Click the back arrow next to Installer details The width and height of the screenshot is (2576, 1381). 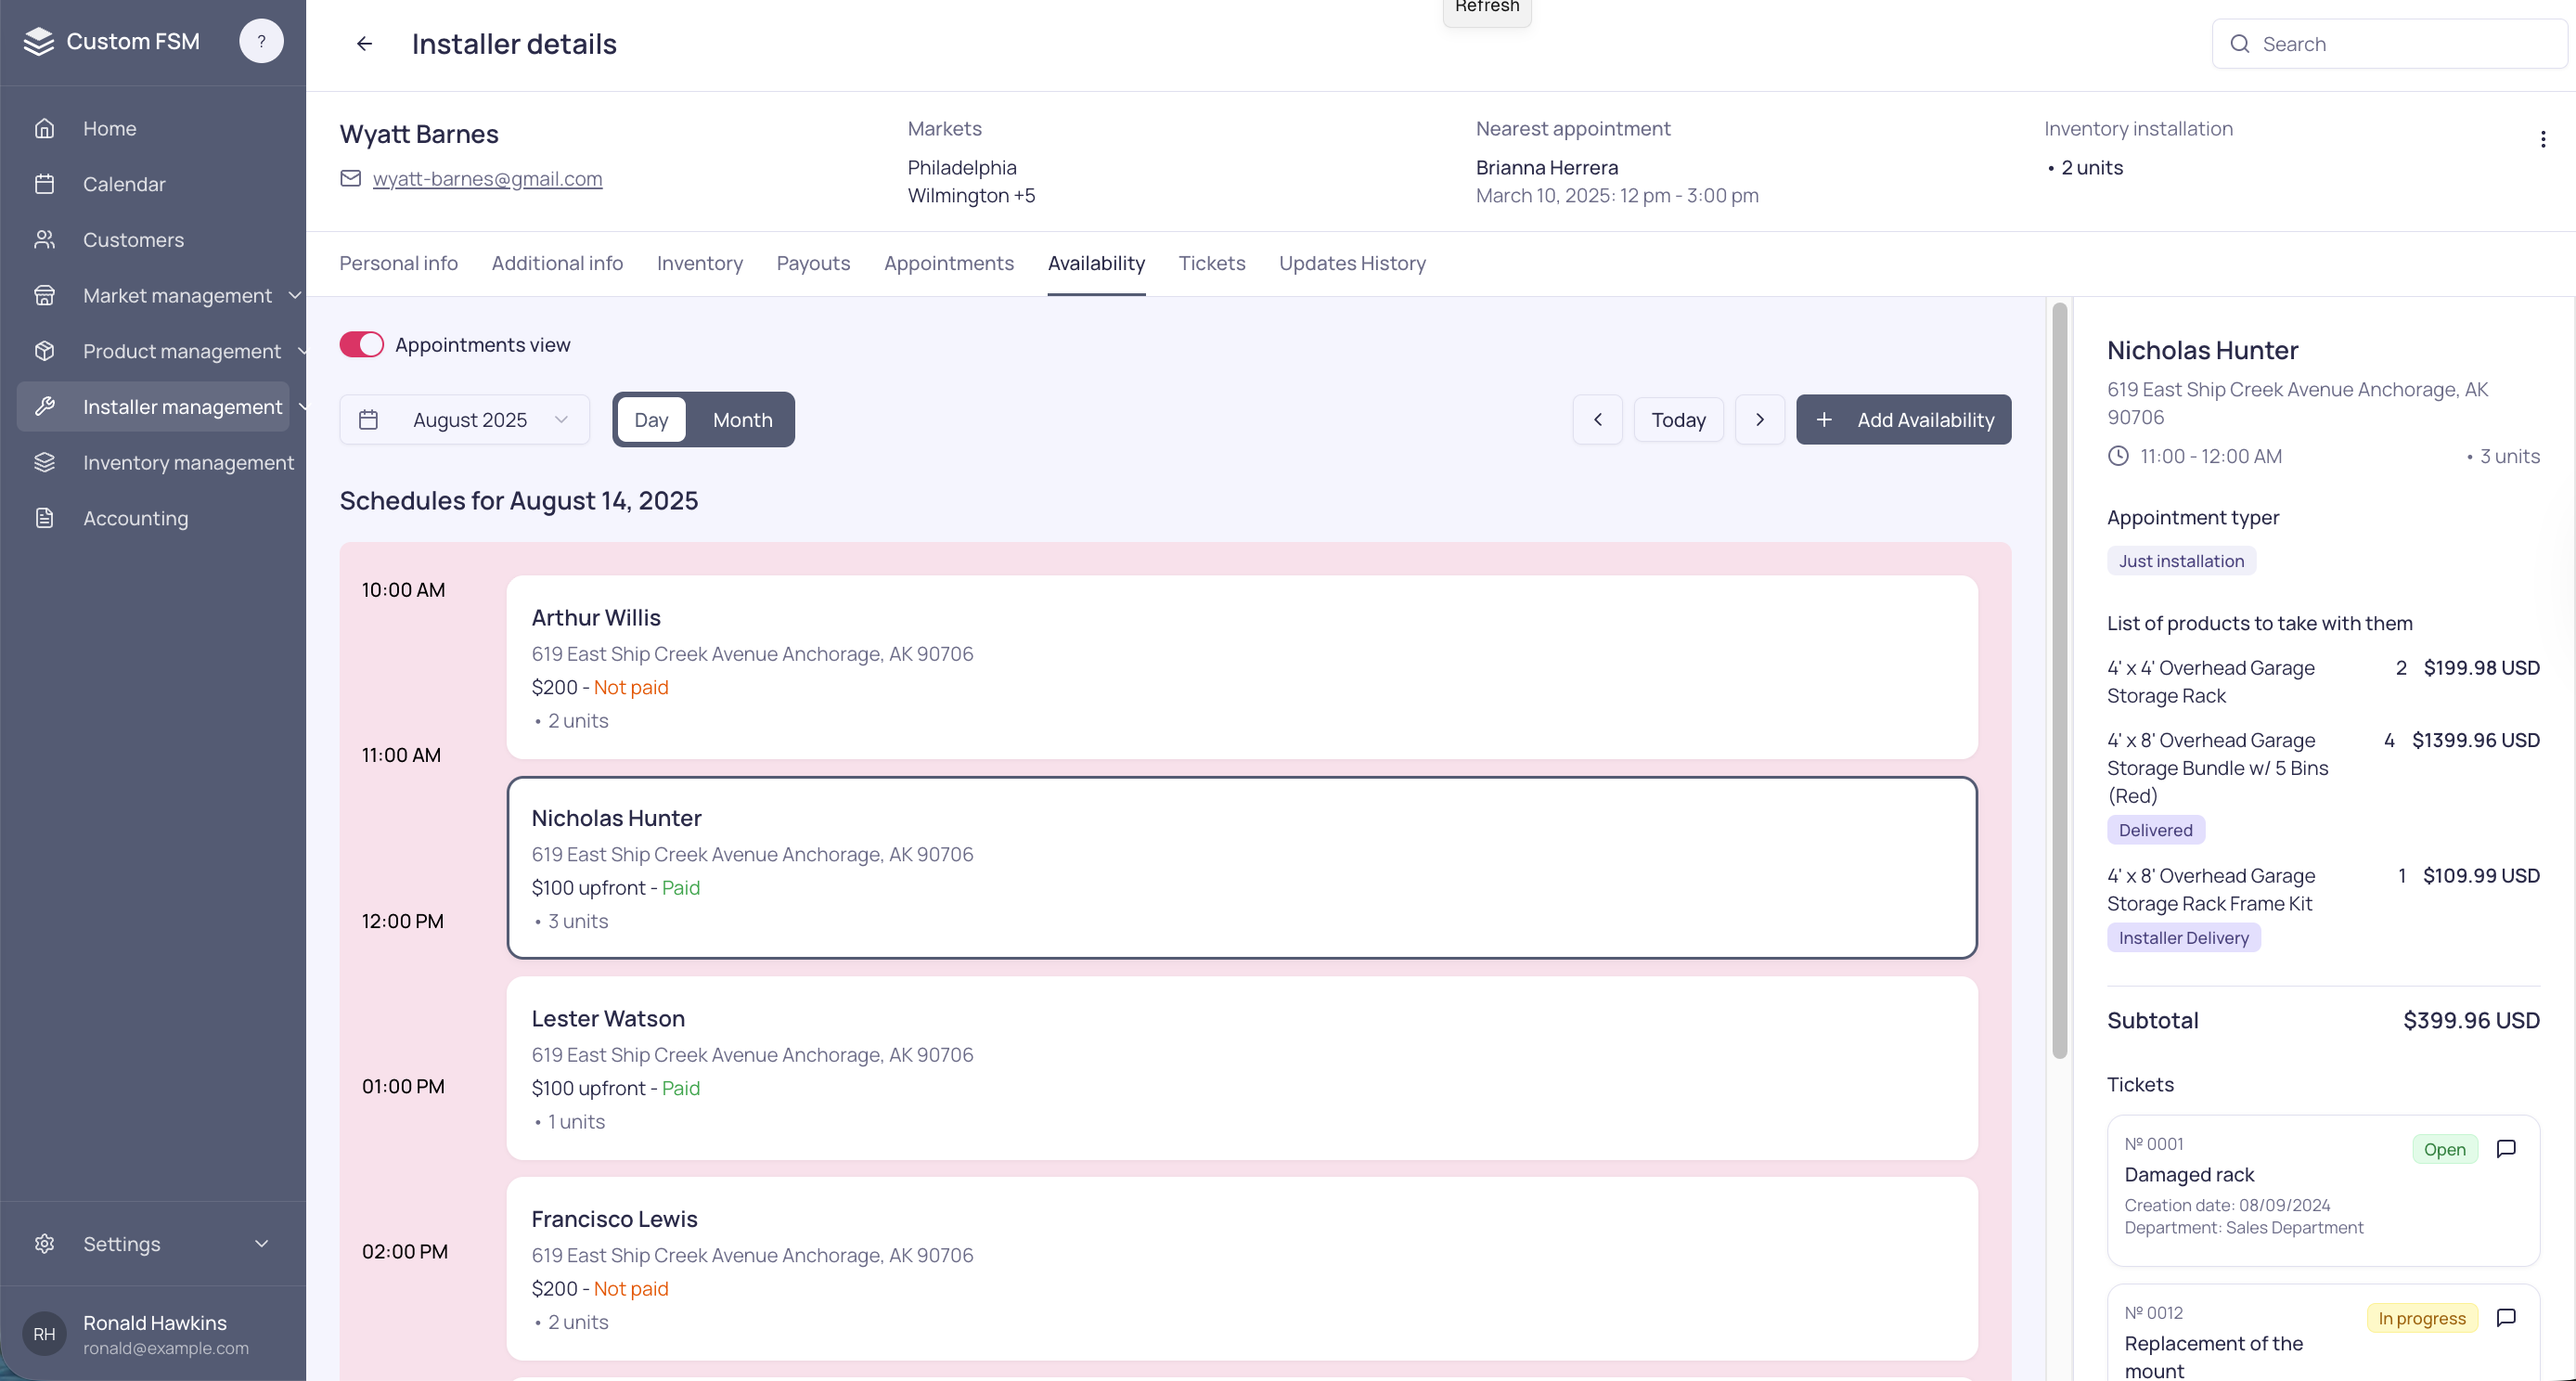[364, 43]
